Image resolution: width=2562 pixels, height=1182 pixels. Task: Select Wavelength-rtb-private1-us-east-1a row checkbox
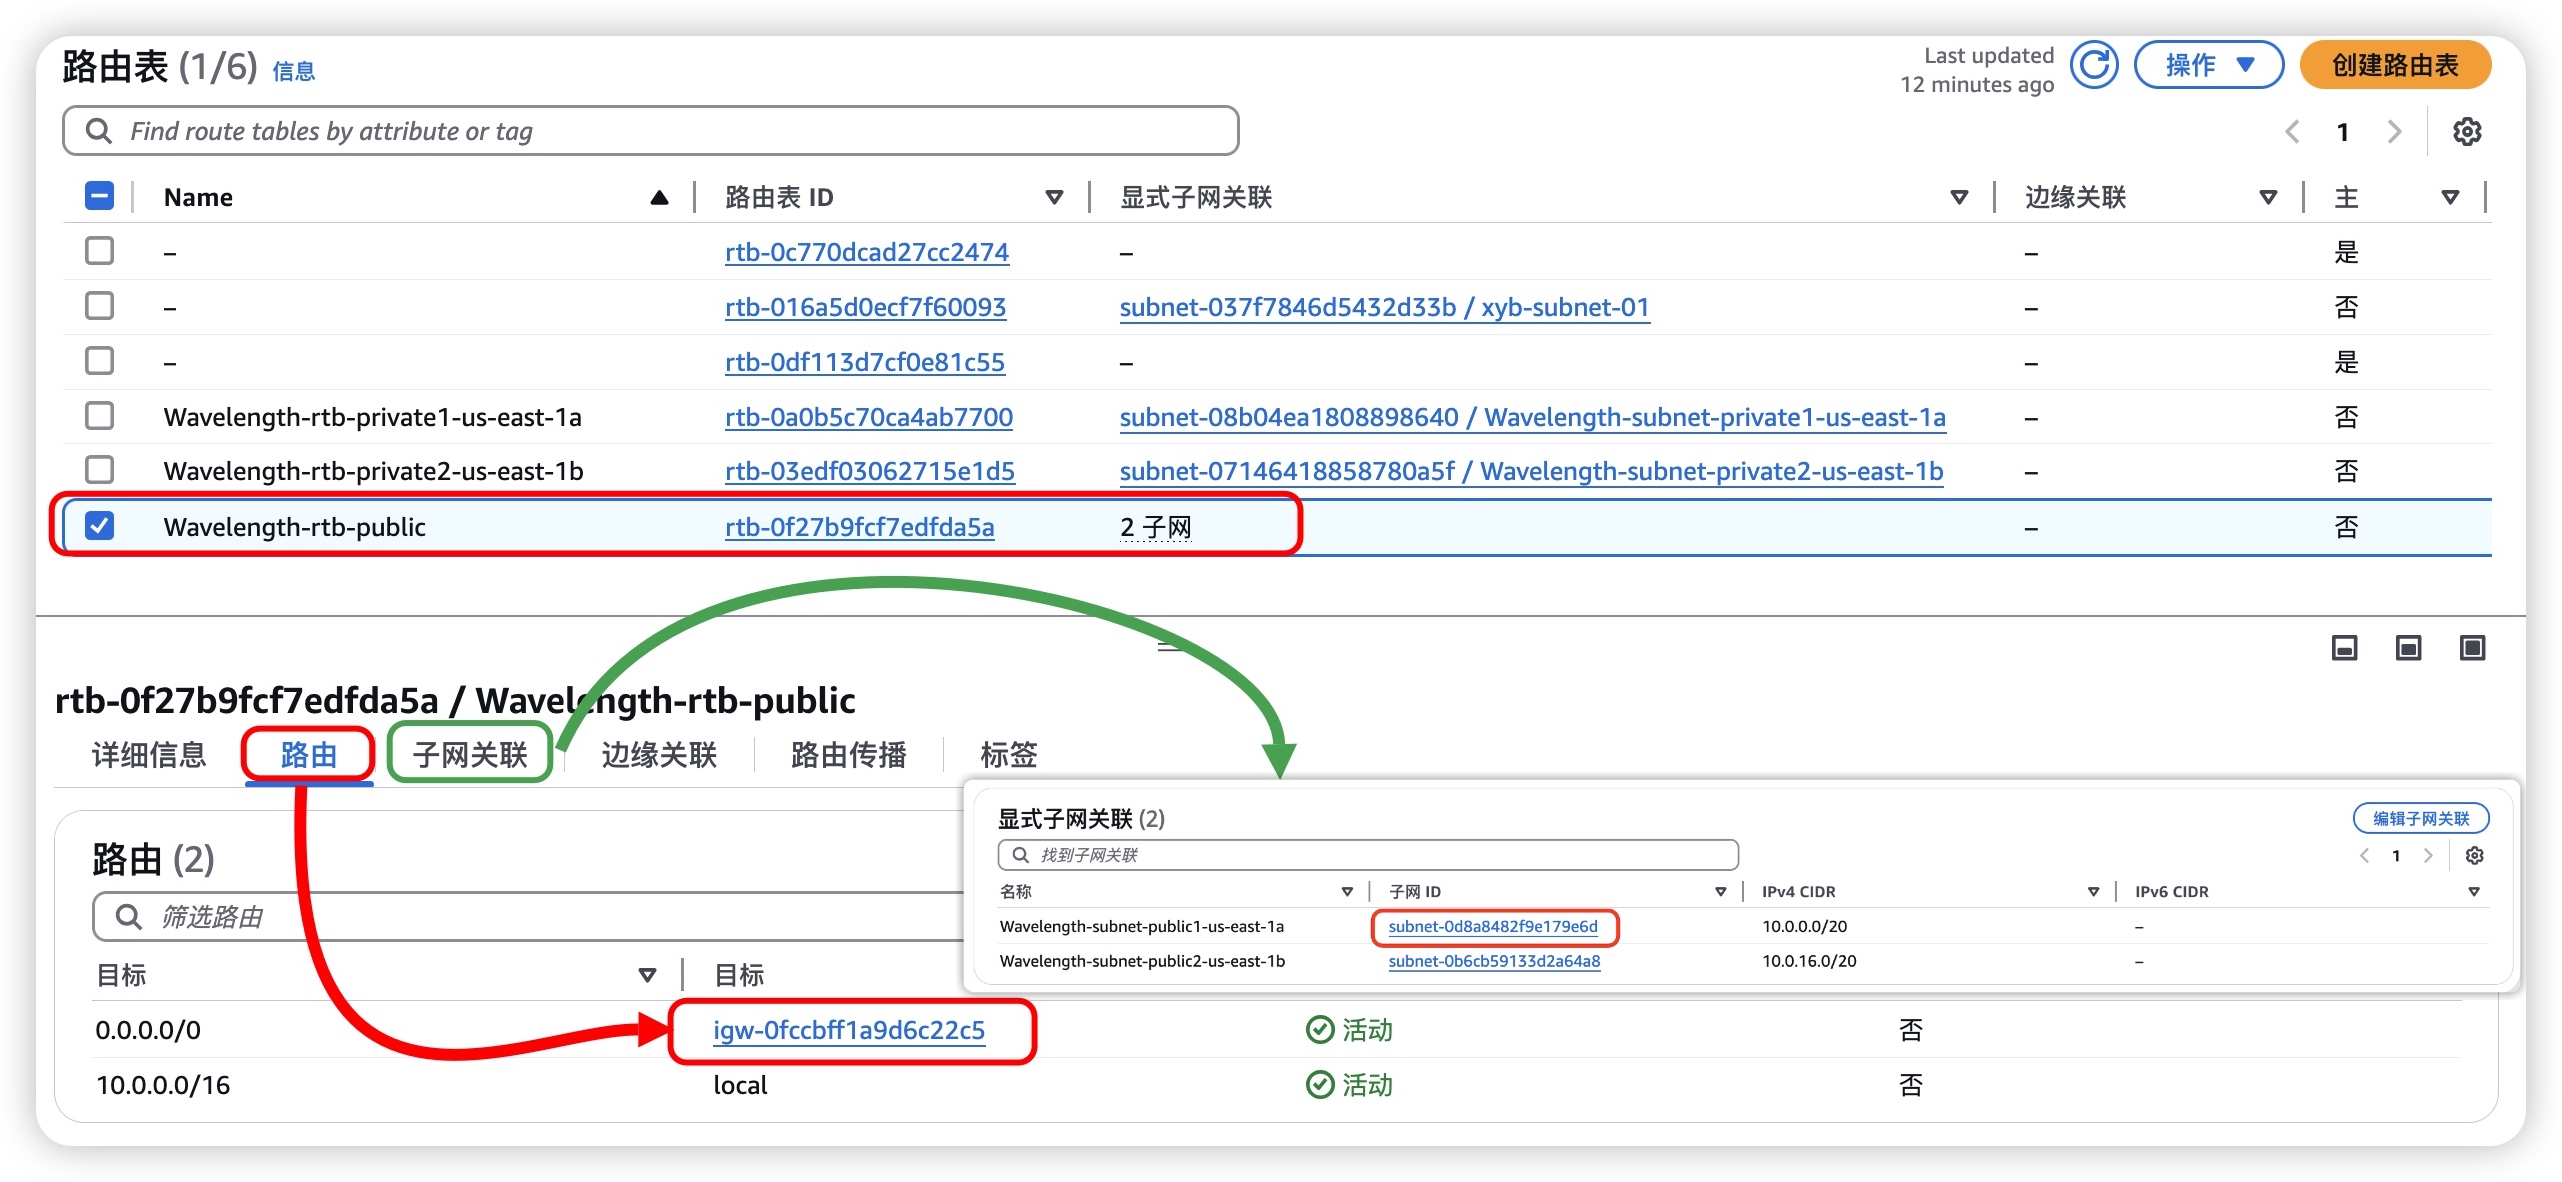tap(100, 416)
